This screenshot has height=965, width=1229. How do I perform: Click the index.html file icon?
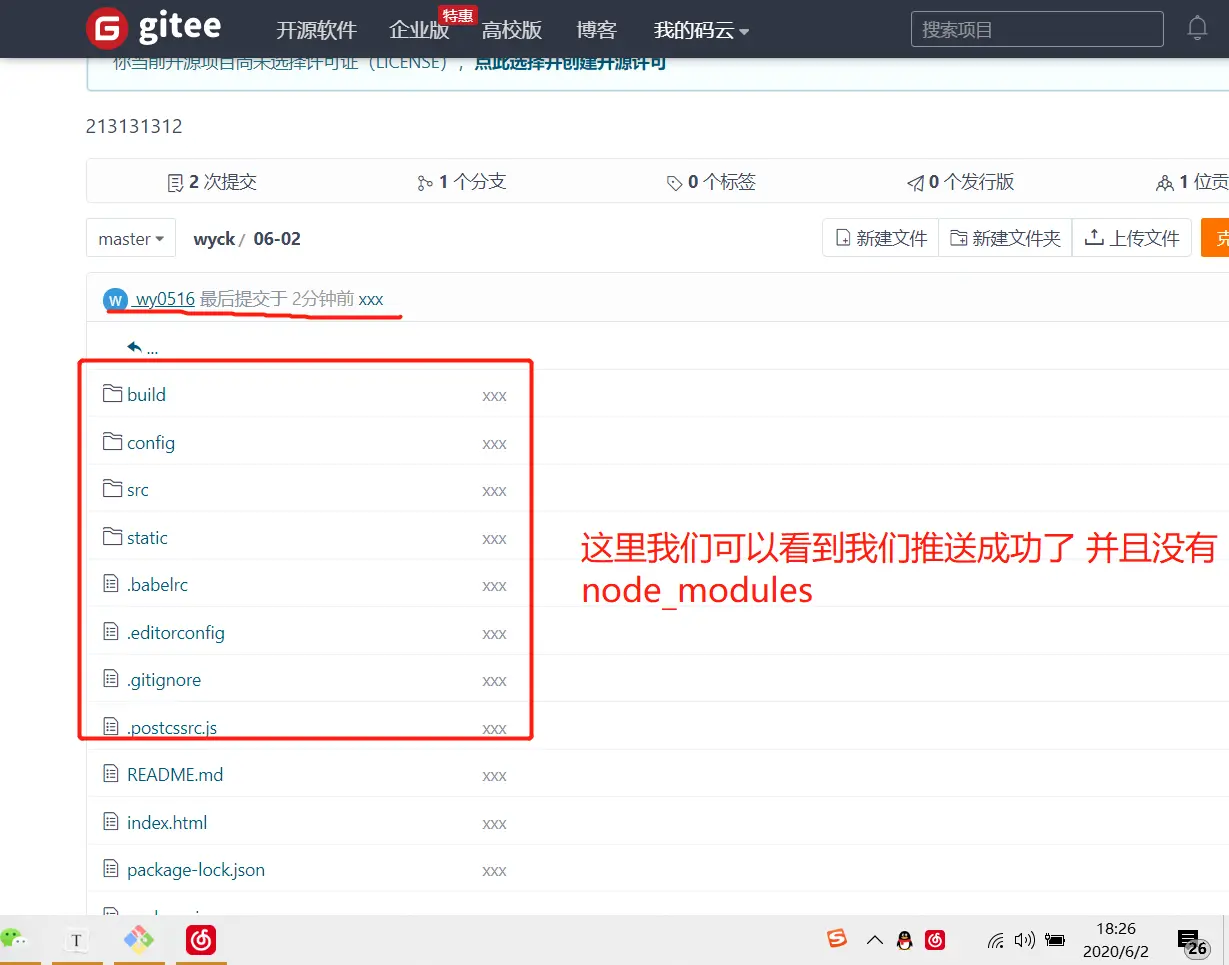point(111,822)
